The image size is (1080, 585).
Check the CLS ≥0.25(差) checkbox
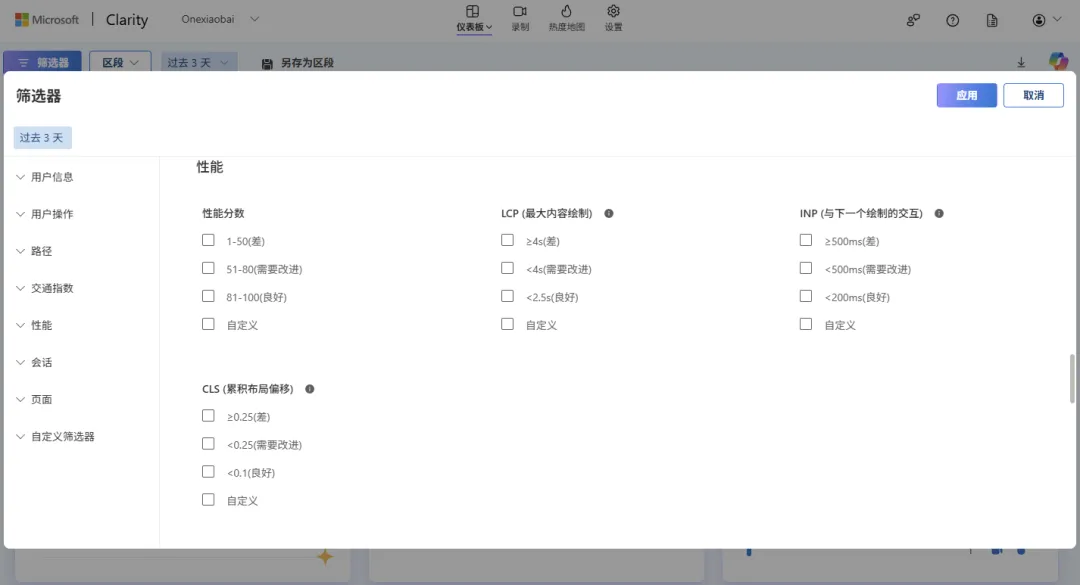coord(208,415)
